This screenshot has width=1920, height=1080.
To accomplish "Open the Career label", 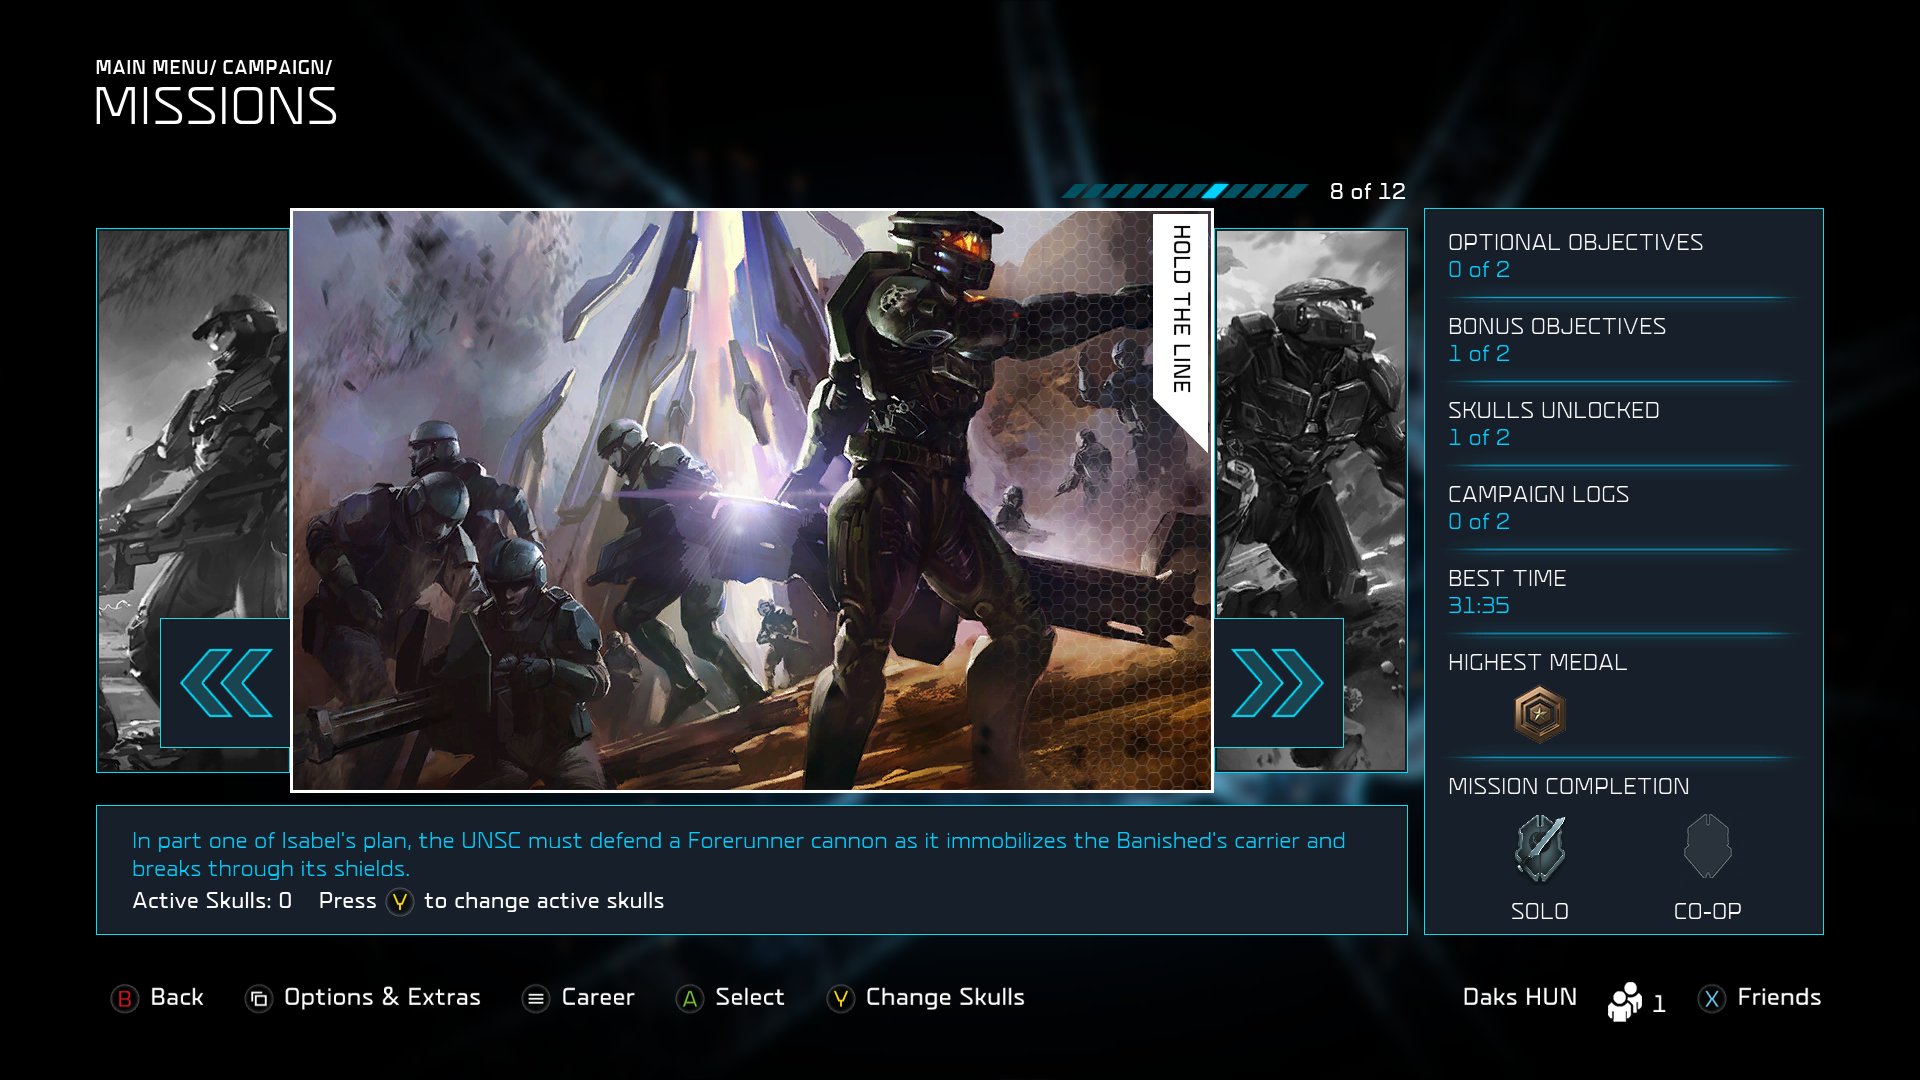I will (x=598, y=997).
